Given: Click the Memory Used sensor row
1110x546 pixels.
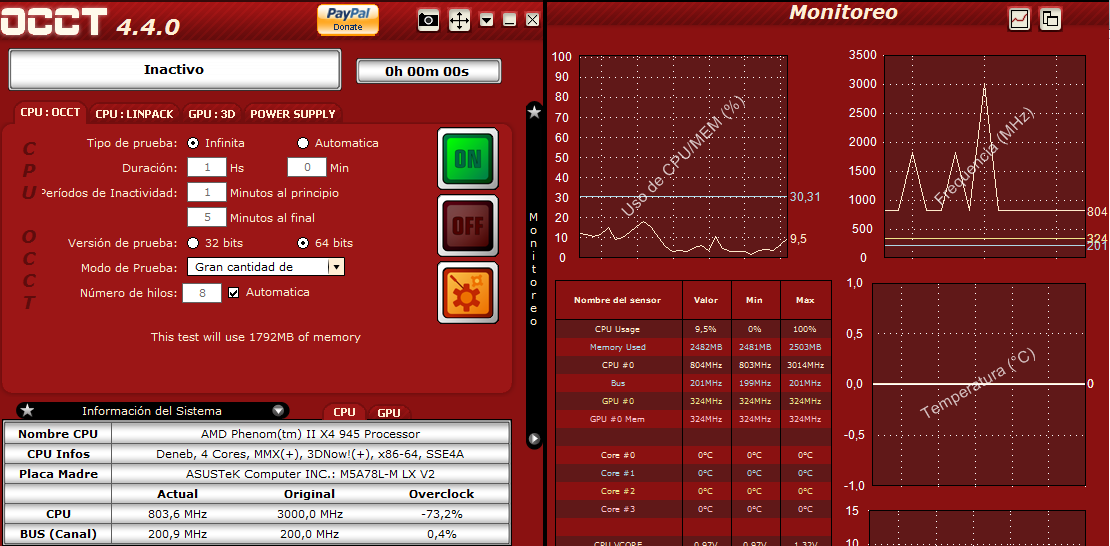Looking at the screenshot, I should click(x=694, y=347).
